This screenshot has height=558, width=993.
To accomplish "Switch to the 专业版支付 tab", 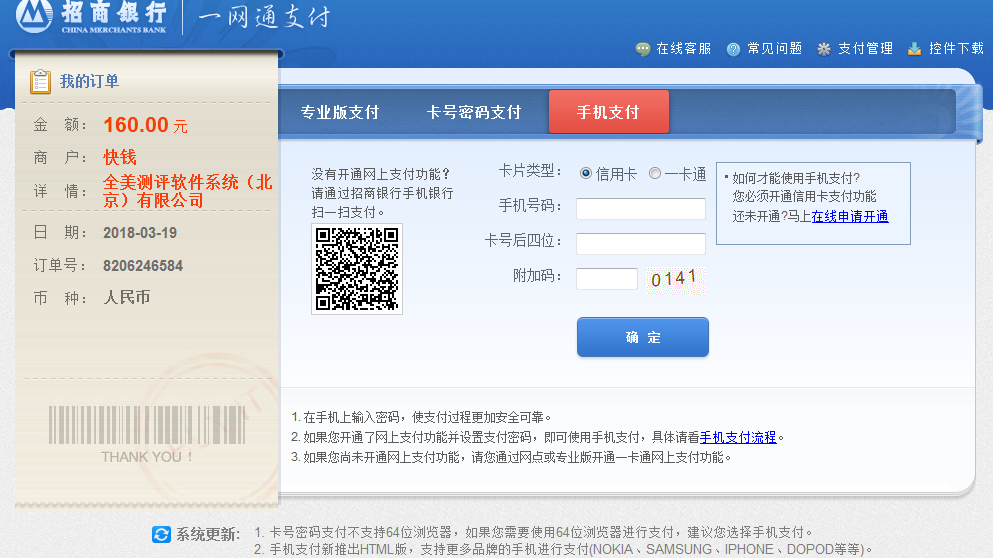I will (340, 112).
